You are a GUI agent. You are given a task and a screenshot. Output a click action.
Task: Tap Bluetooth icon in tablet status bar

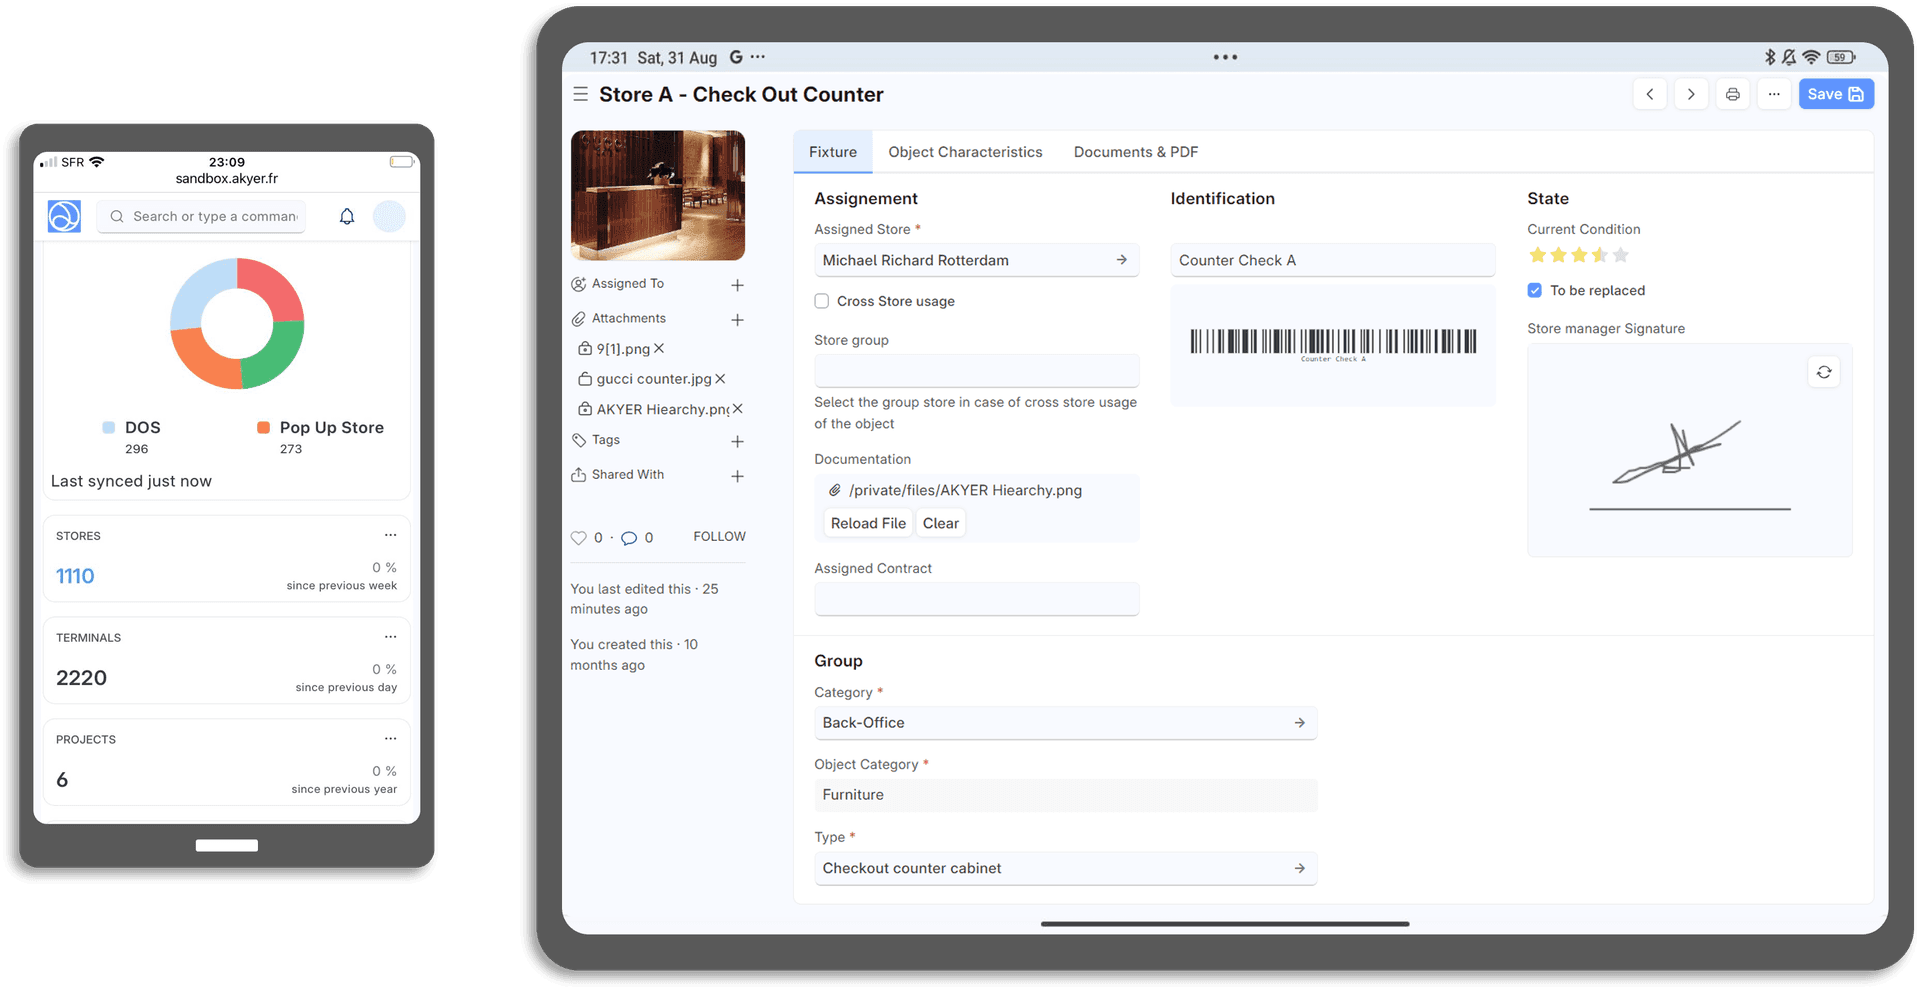coord(1769,57)
